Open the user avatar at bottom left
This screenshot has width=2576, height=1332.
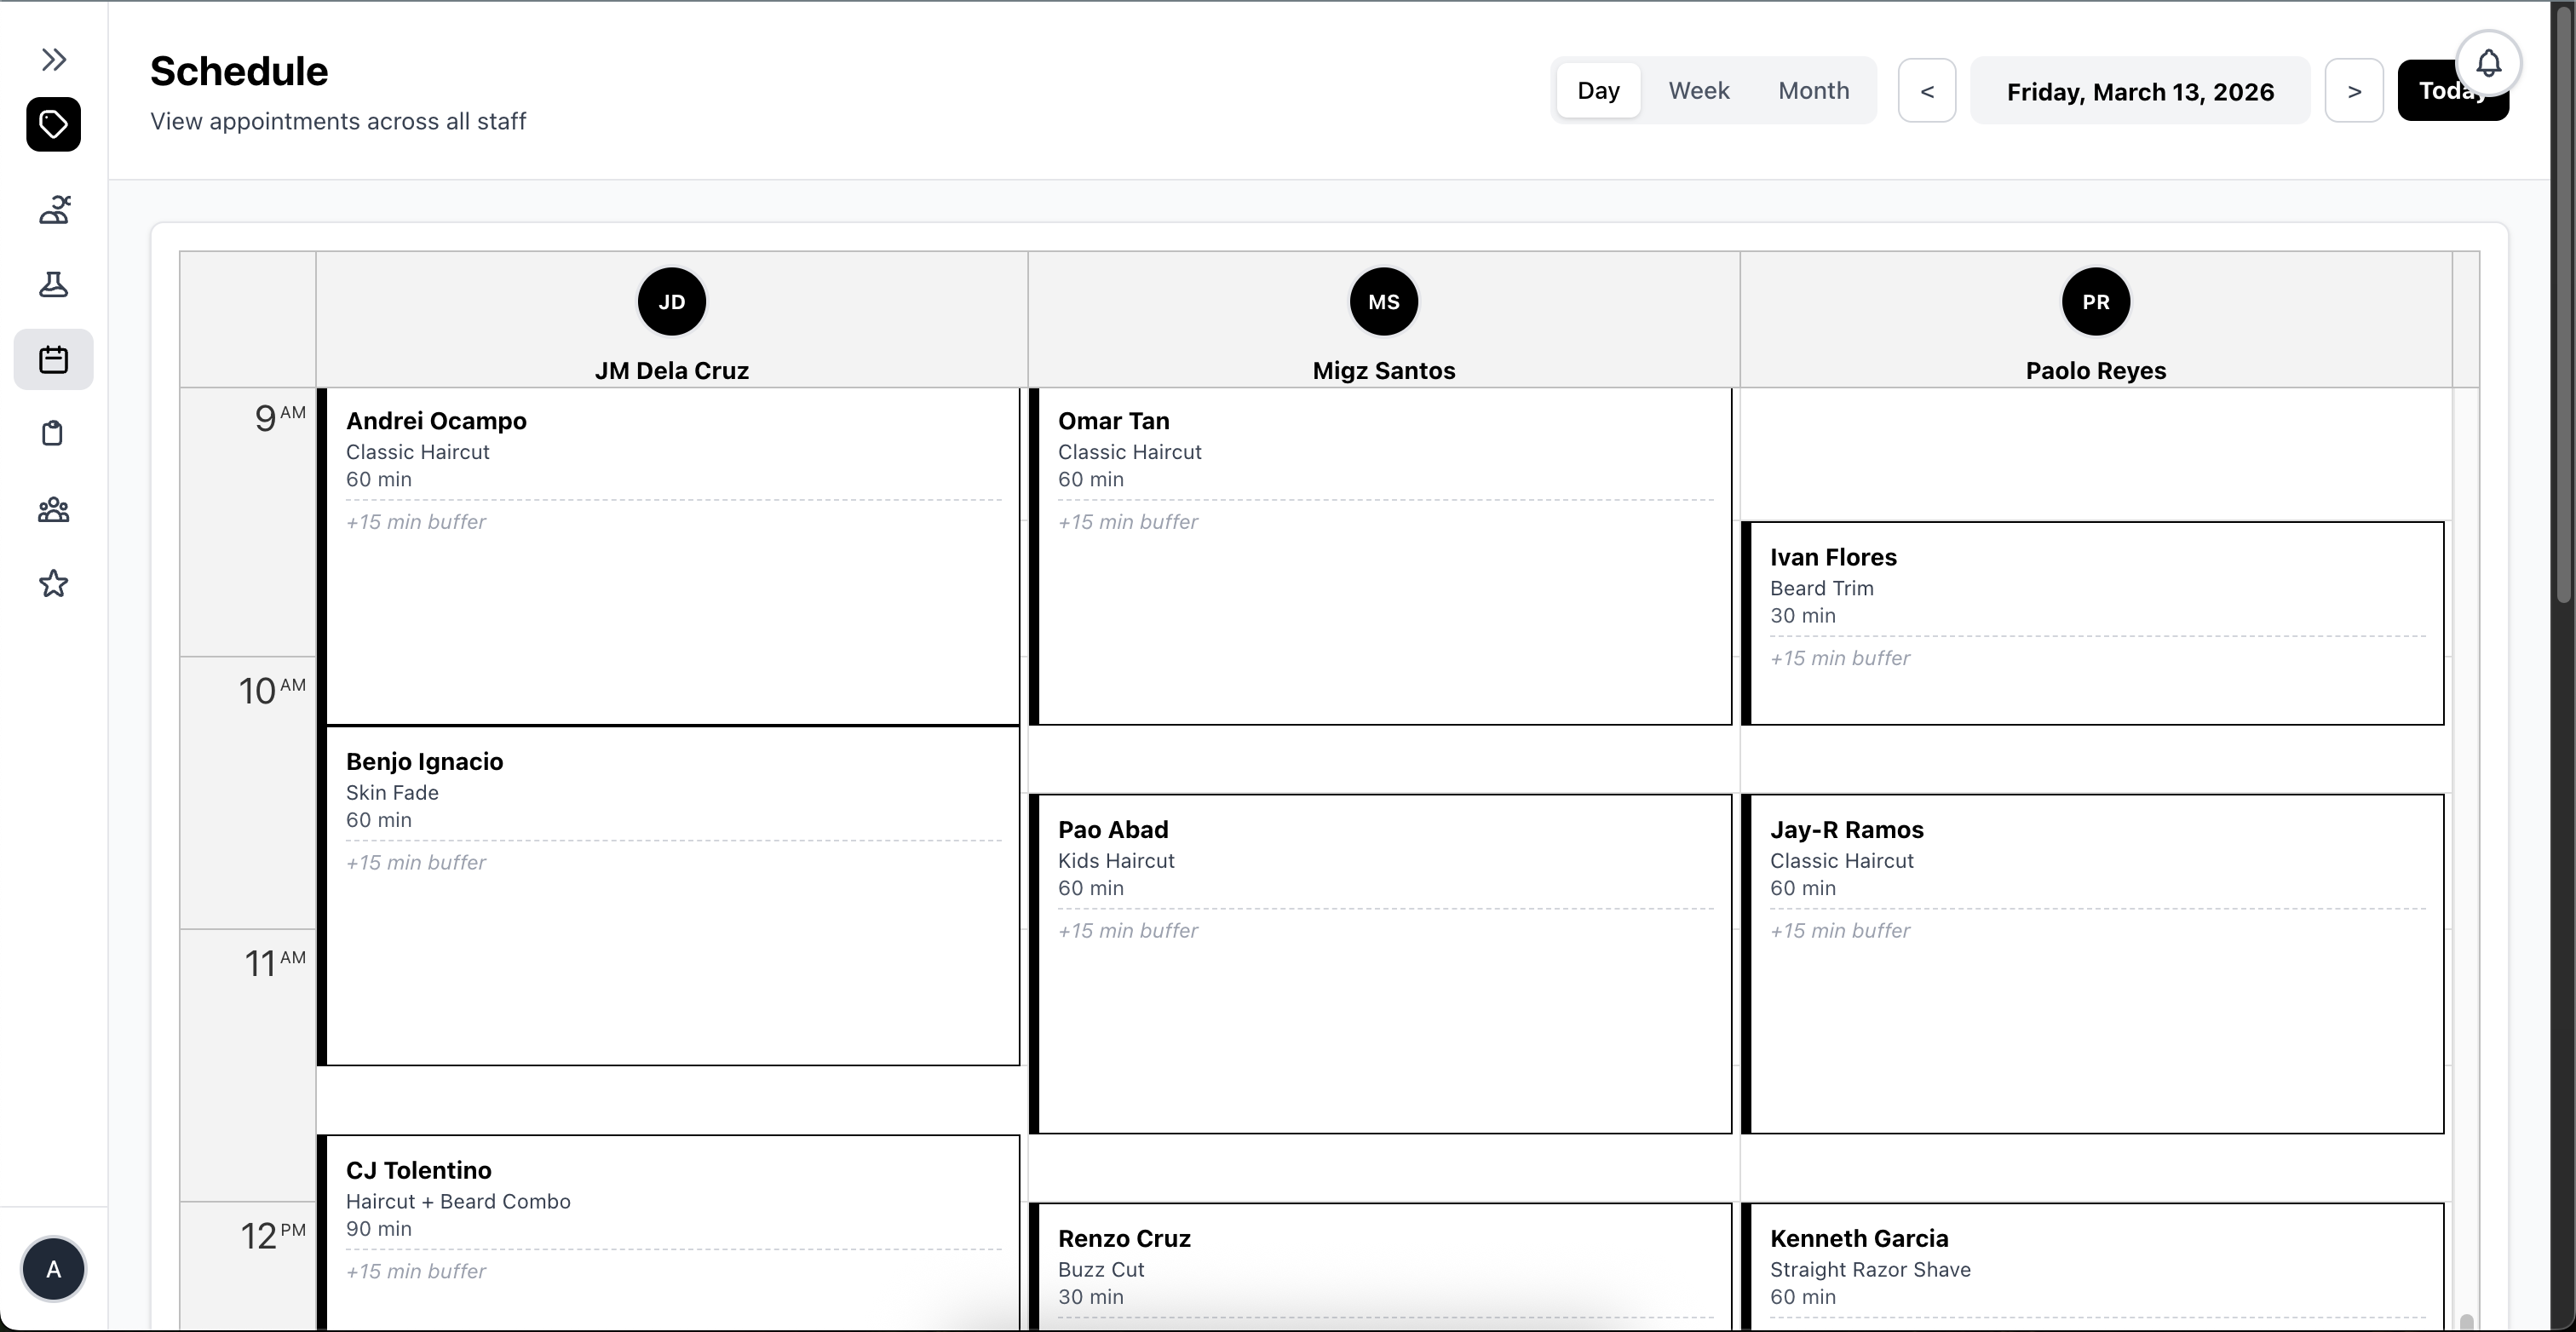(x=53, y=1269)
